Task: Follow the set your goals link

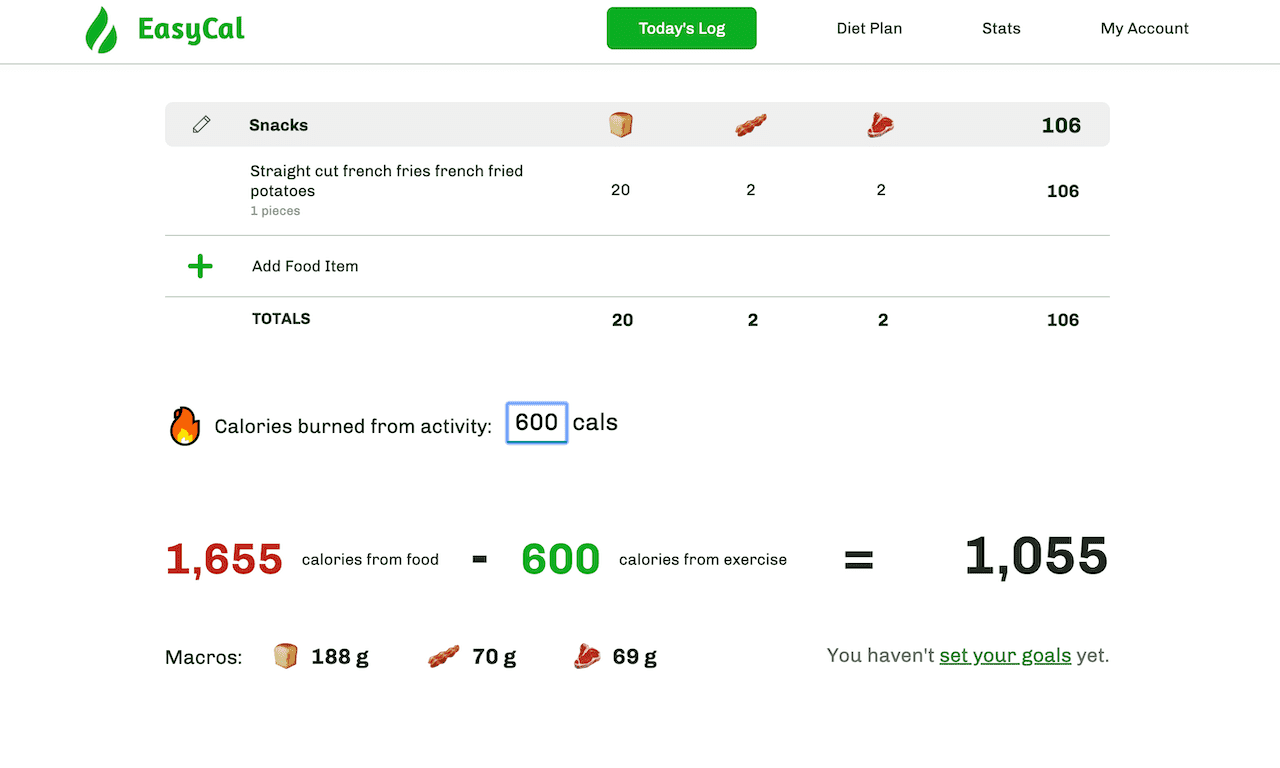Action: click(1005, 656)
